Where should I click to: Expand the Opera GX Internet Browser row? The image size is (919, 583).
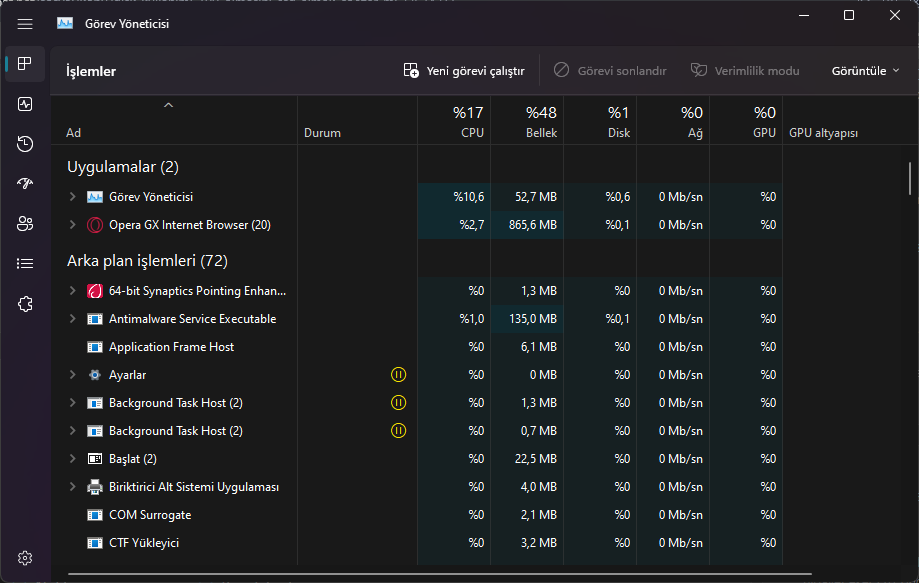pos(73,225)
